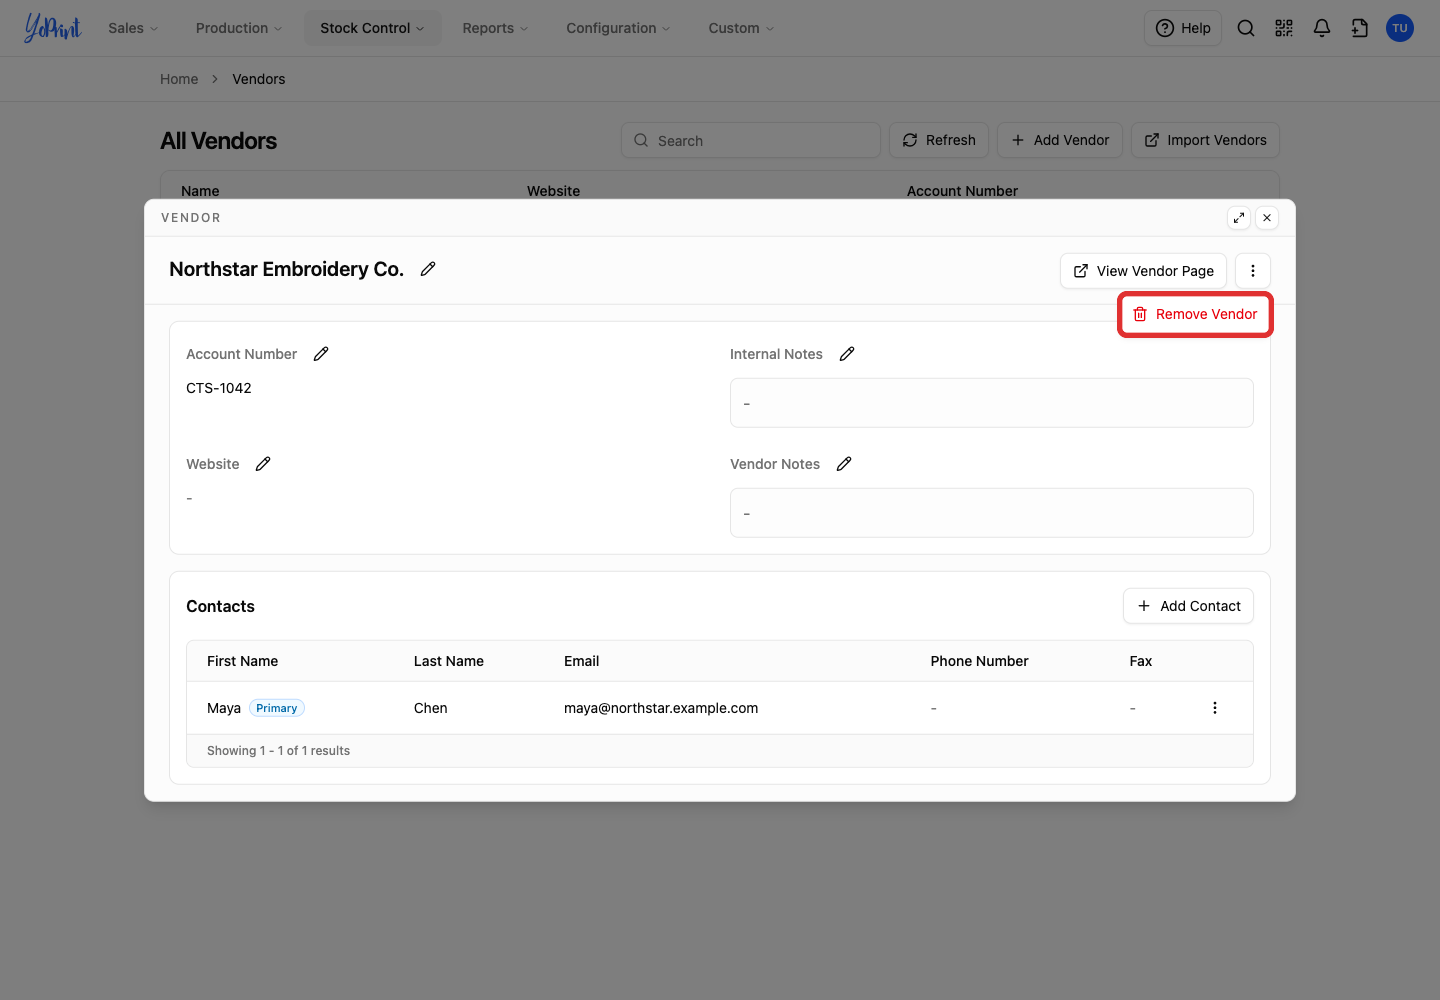Open the global search icon
Screen dimensions: 1440x1000
click(1246, 28)
